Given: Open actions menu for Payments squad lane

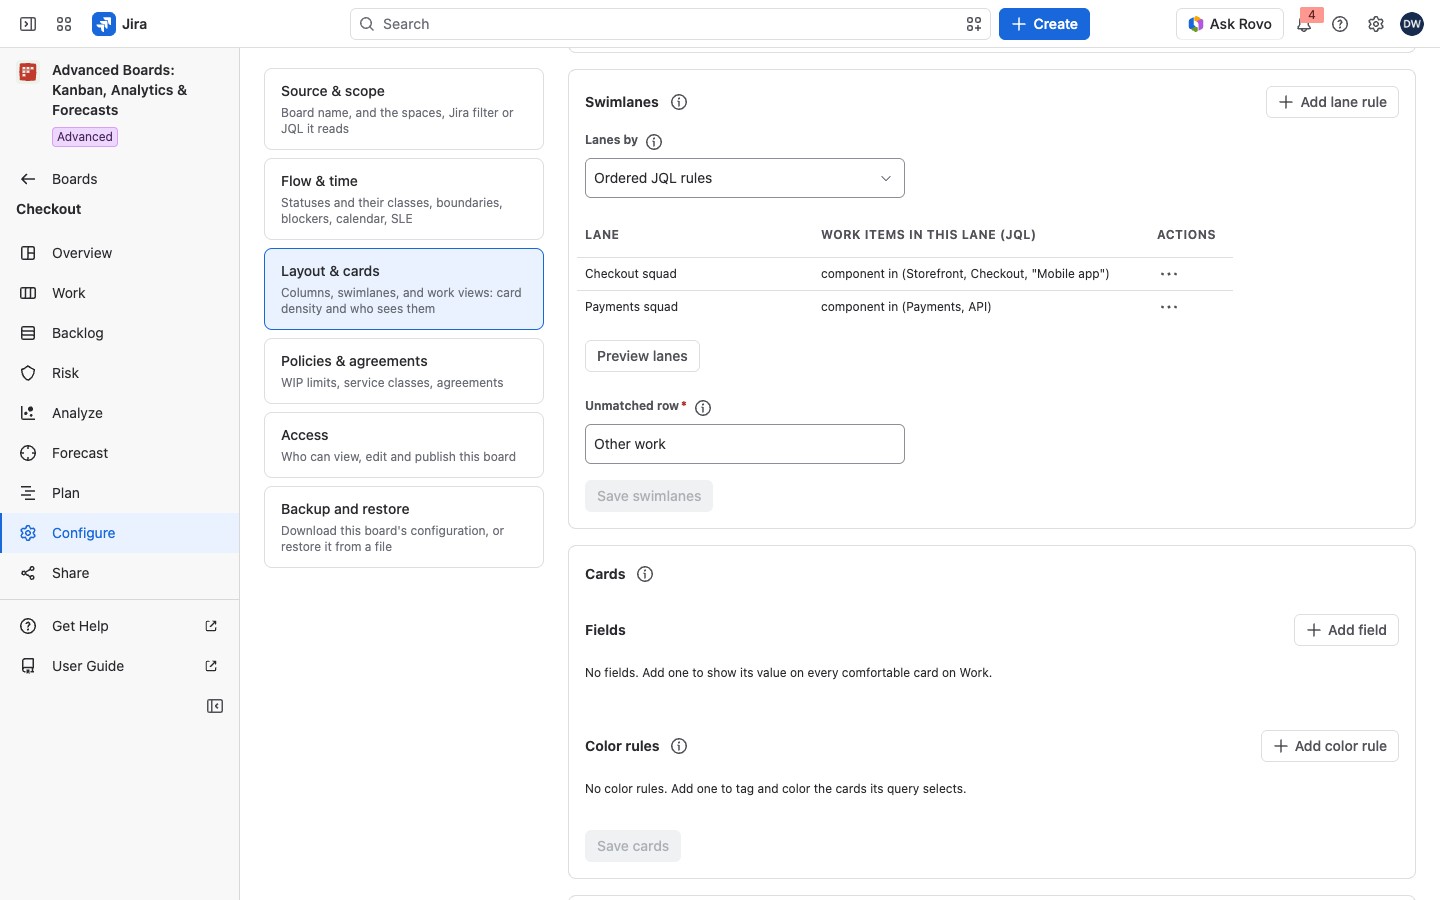Looking at the screenshot, I should coord(1169,307).
